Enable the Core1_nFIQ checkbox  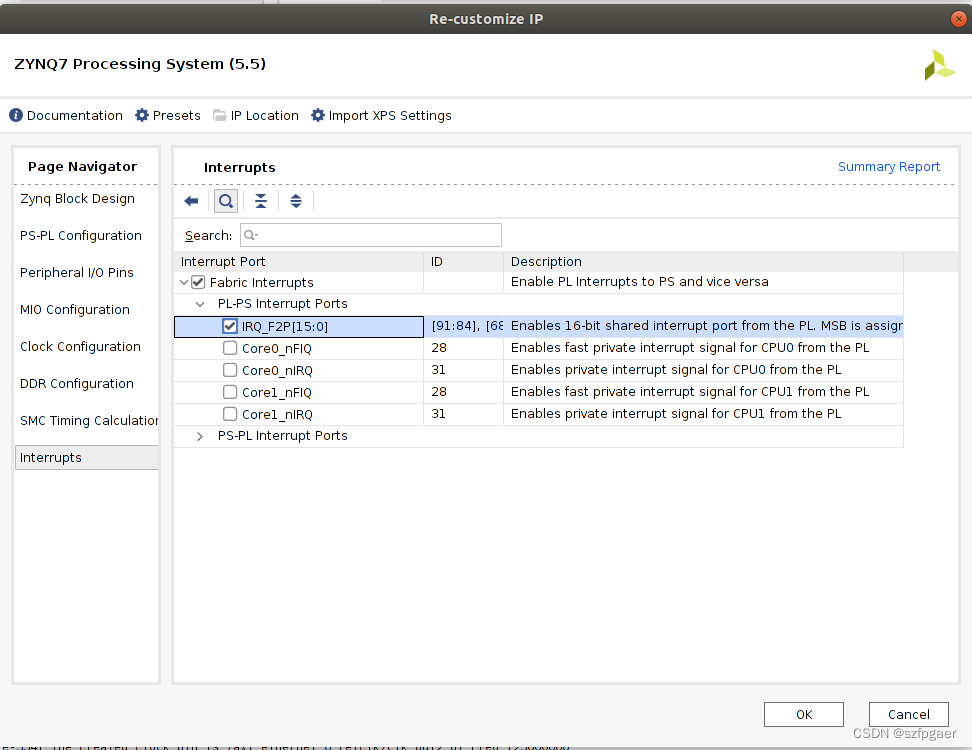coord(230,392)
